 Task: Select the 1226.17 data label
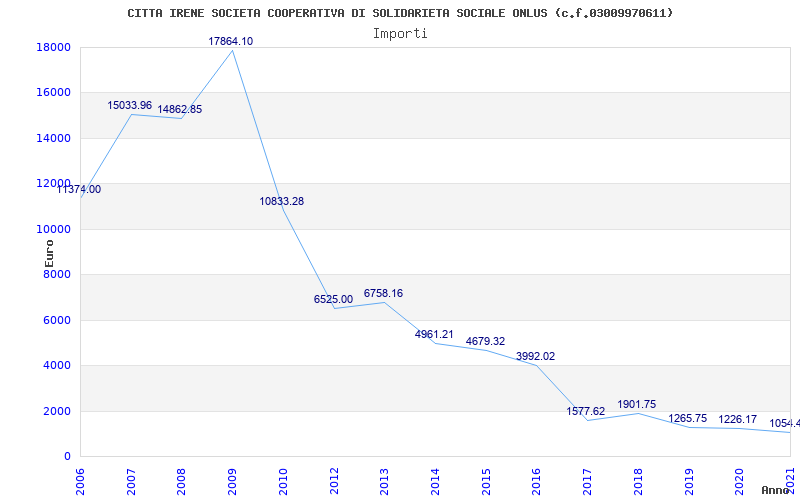[x=738, y=419]
